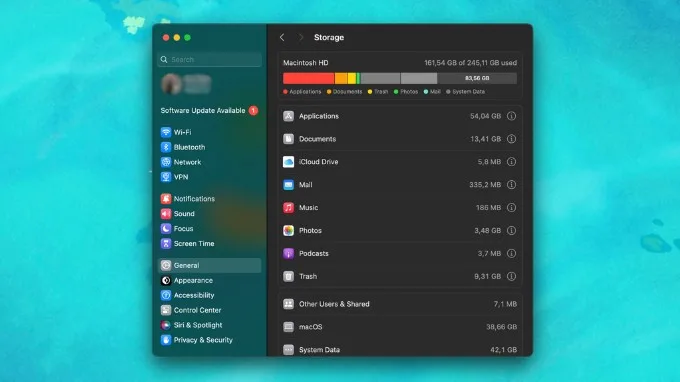Click the System Data legend label
This screenshot has width=680, height=382.
point(468,91)
